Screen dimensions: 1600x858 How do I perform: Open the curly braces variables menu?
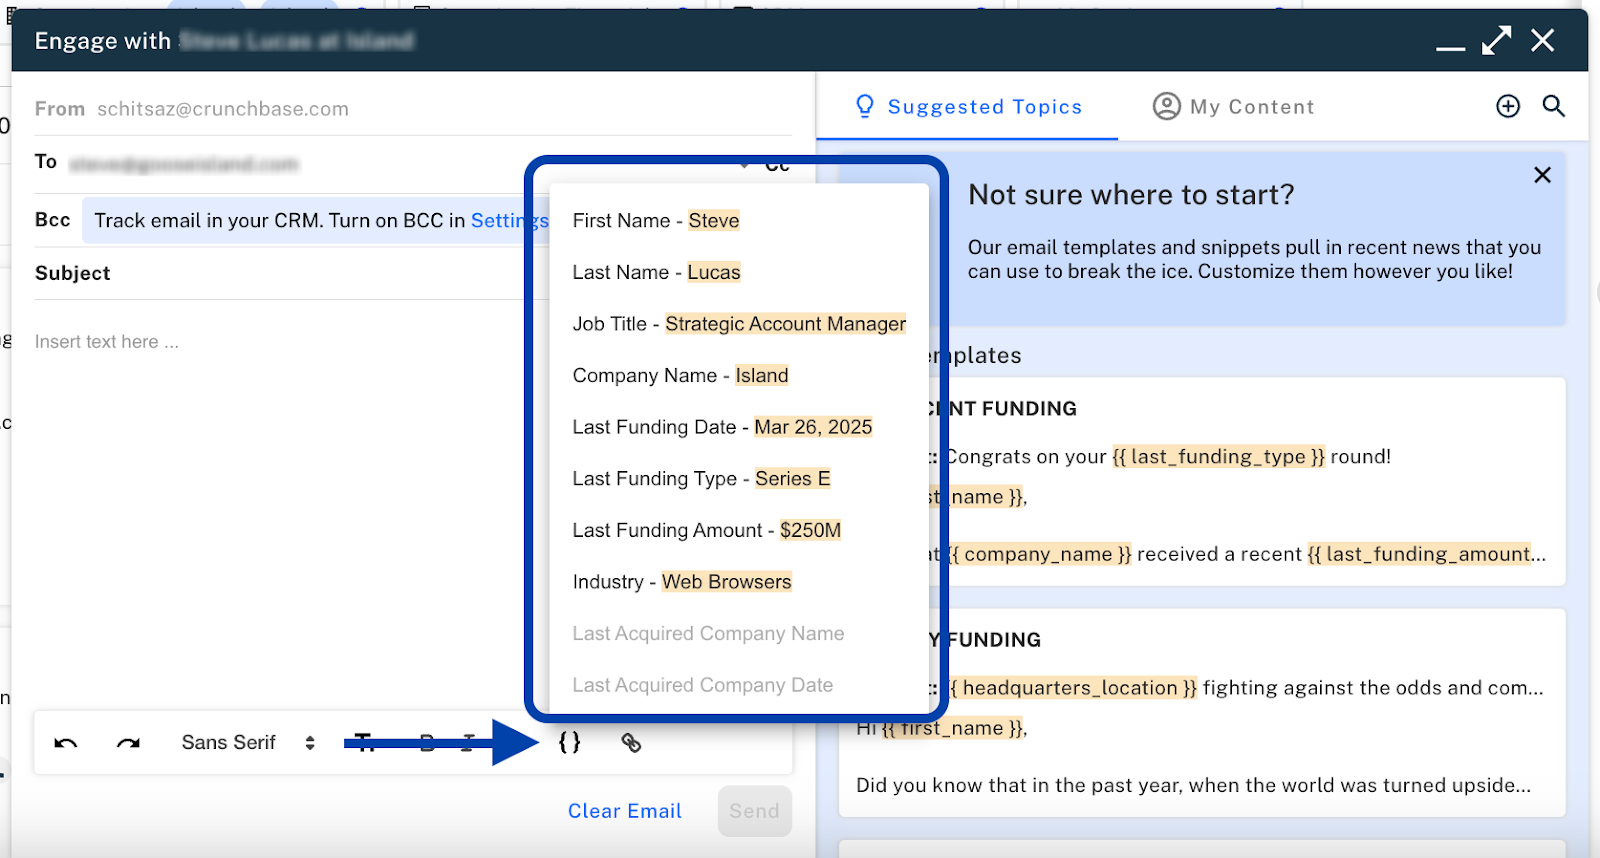(569, 742)
